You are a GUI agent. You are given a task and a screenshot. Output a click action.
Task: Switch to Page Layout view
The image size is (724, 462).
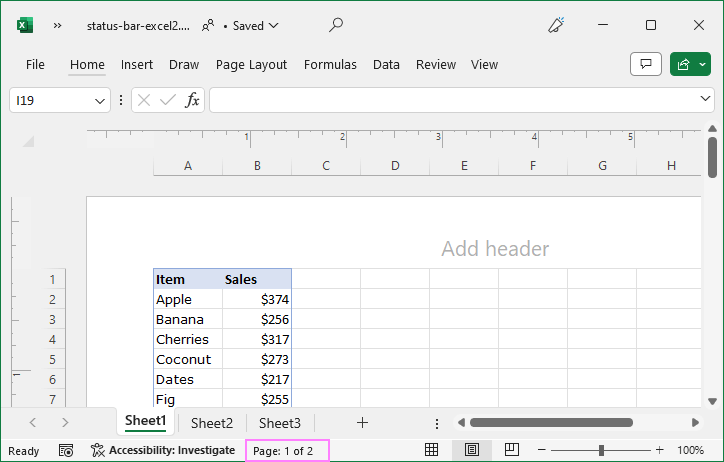tap(472, 451)
